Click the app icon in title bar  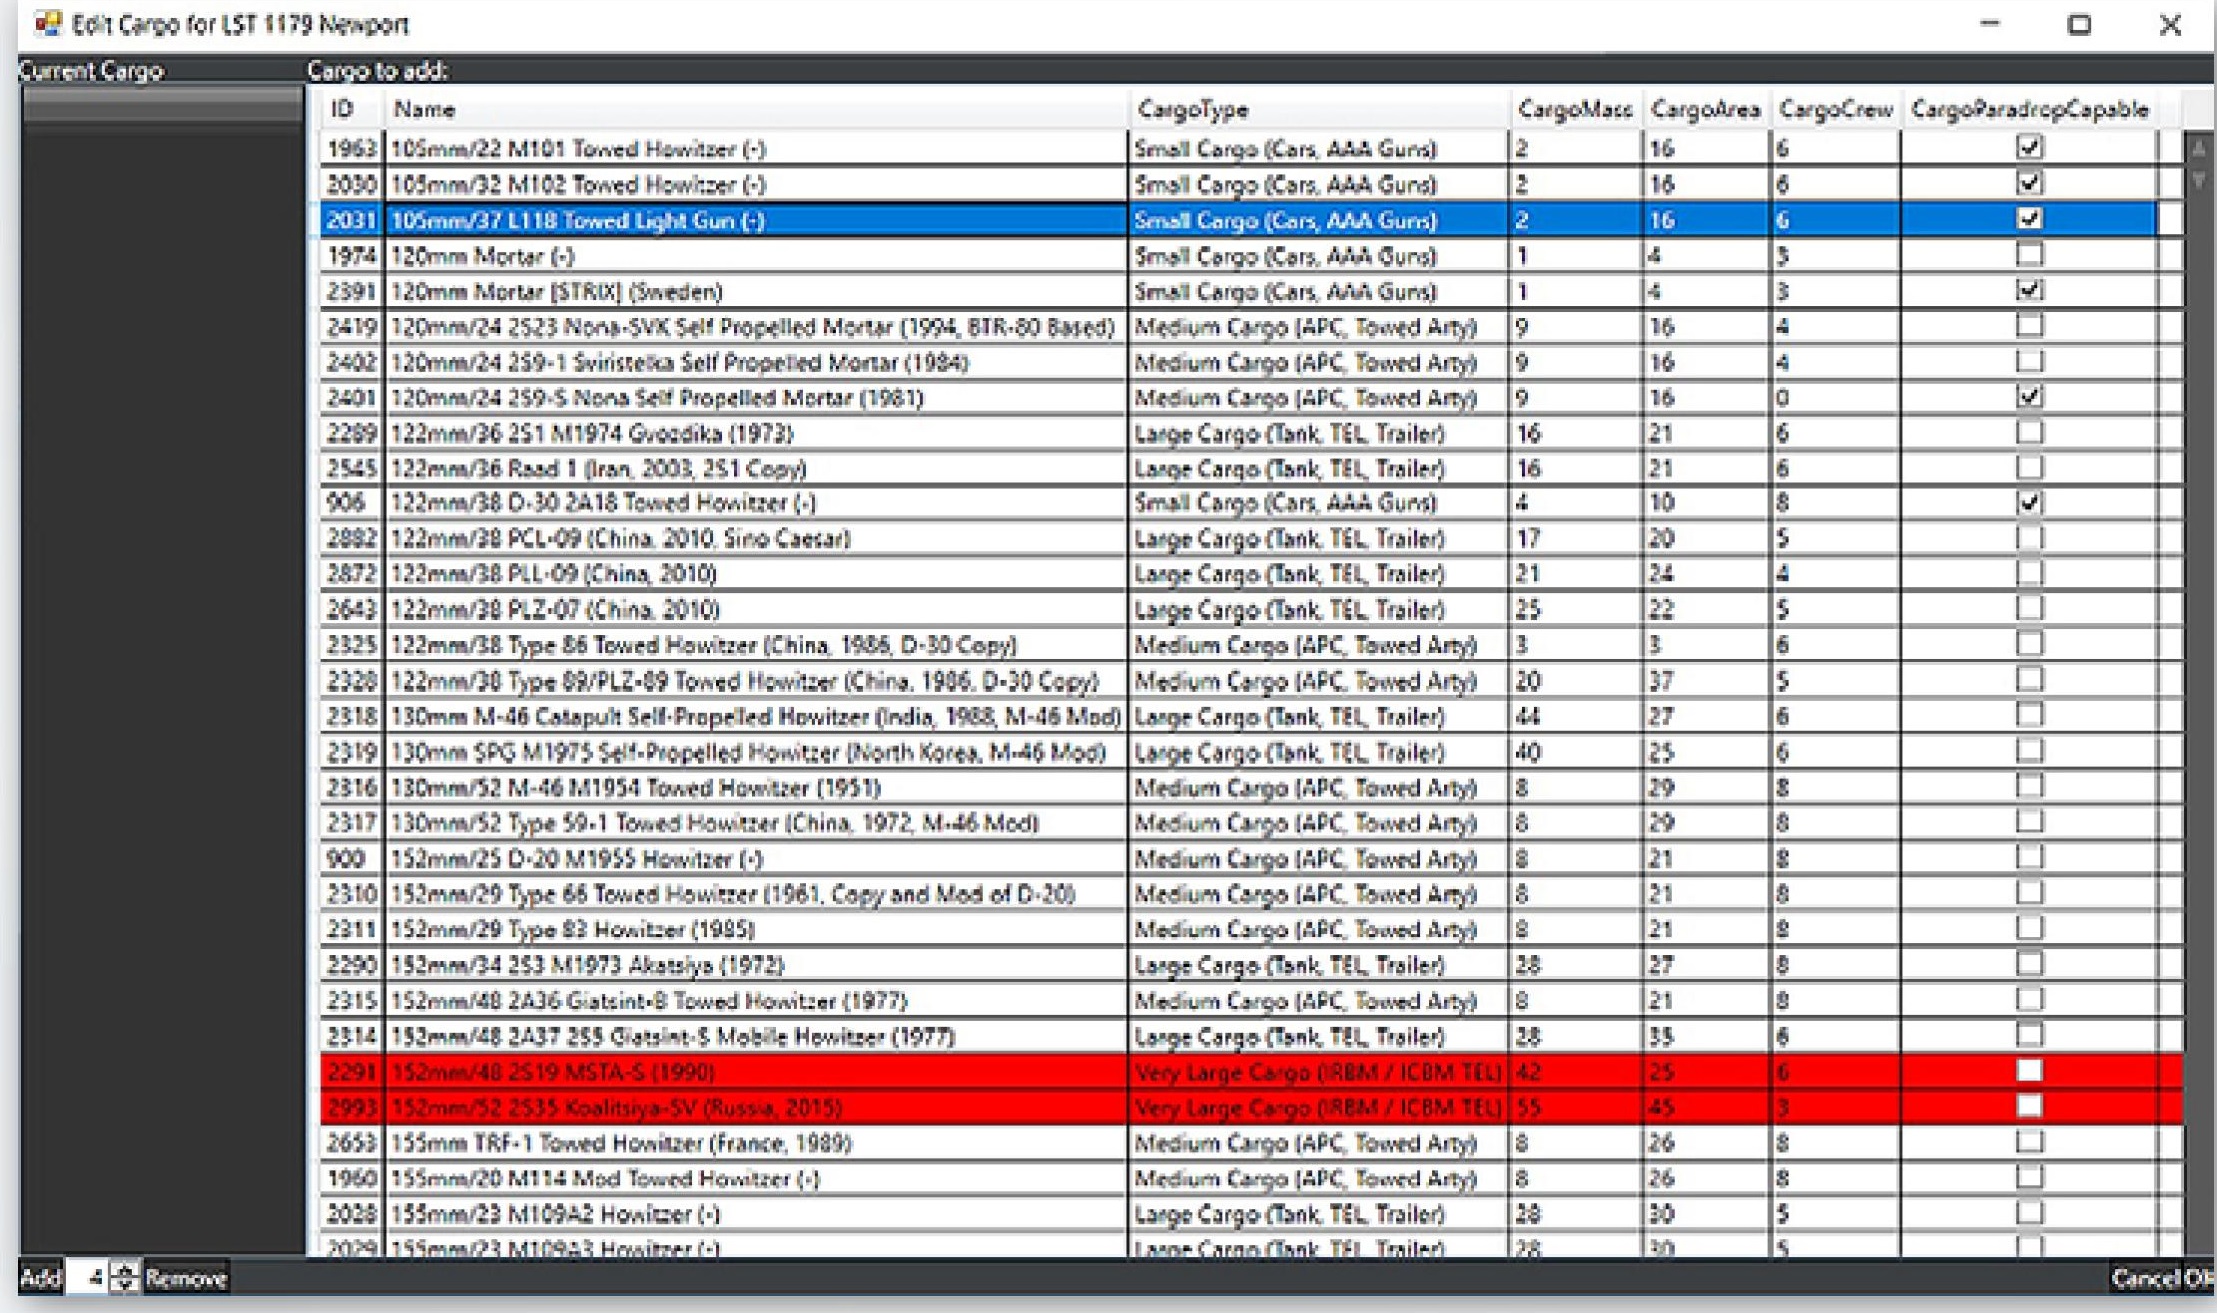coord(48,23)
